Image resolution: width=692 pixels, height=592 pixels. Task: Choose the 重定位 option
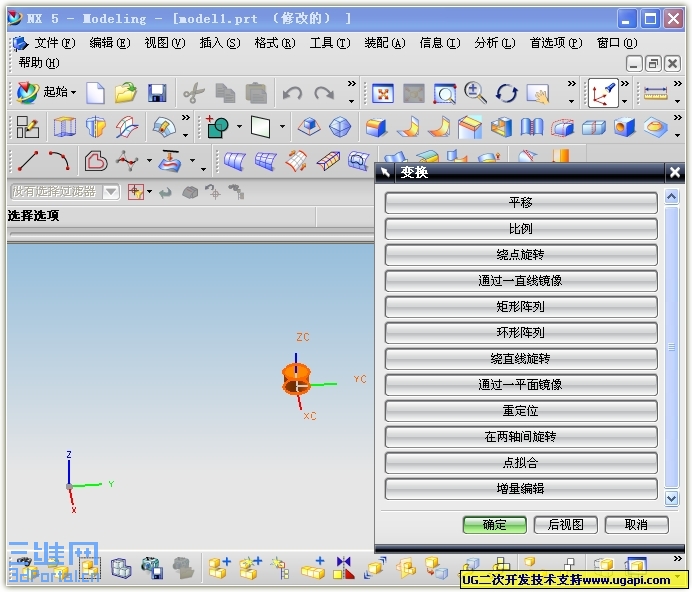(521, 411)
